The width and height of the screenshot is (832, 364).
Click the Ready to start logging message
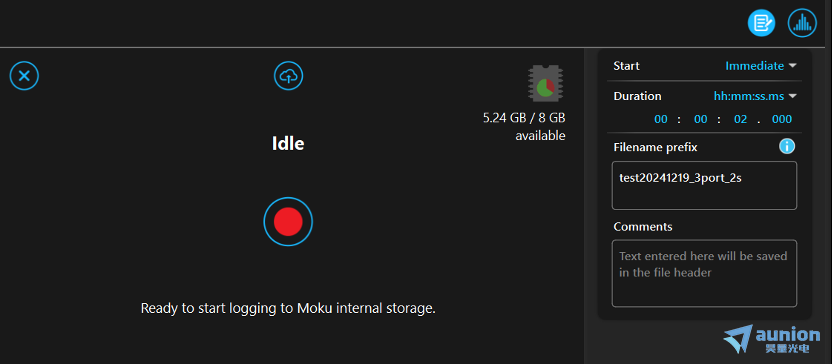[x=288, y=308]
